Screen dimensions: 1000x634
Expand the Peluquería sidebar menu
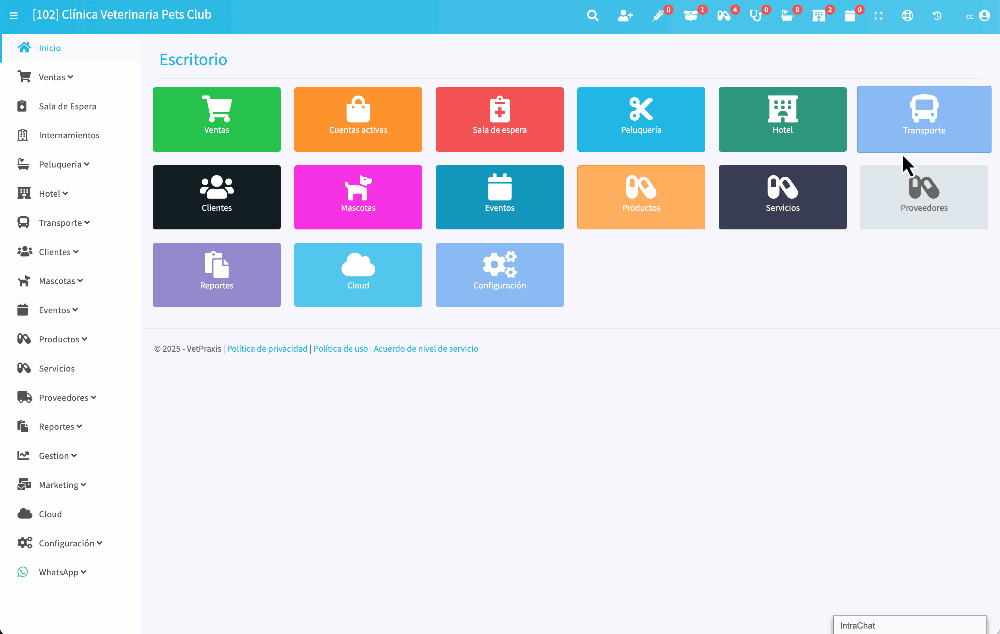[x=63, y=164]
